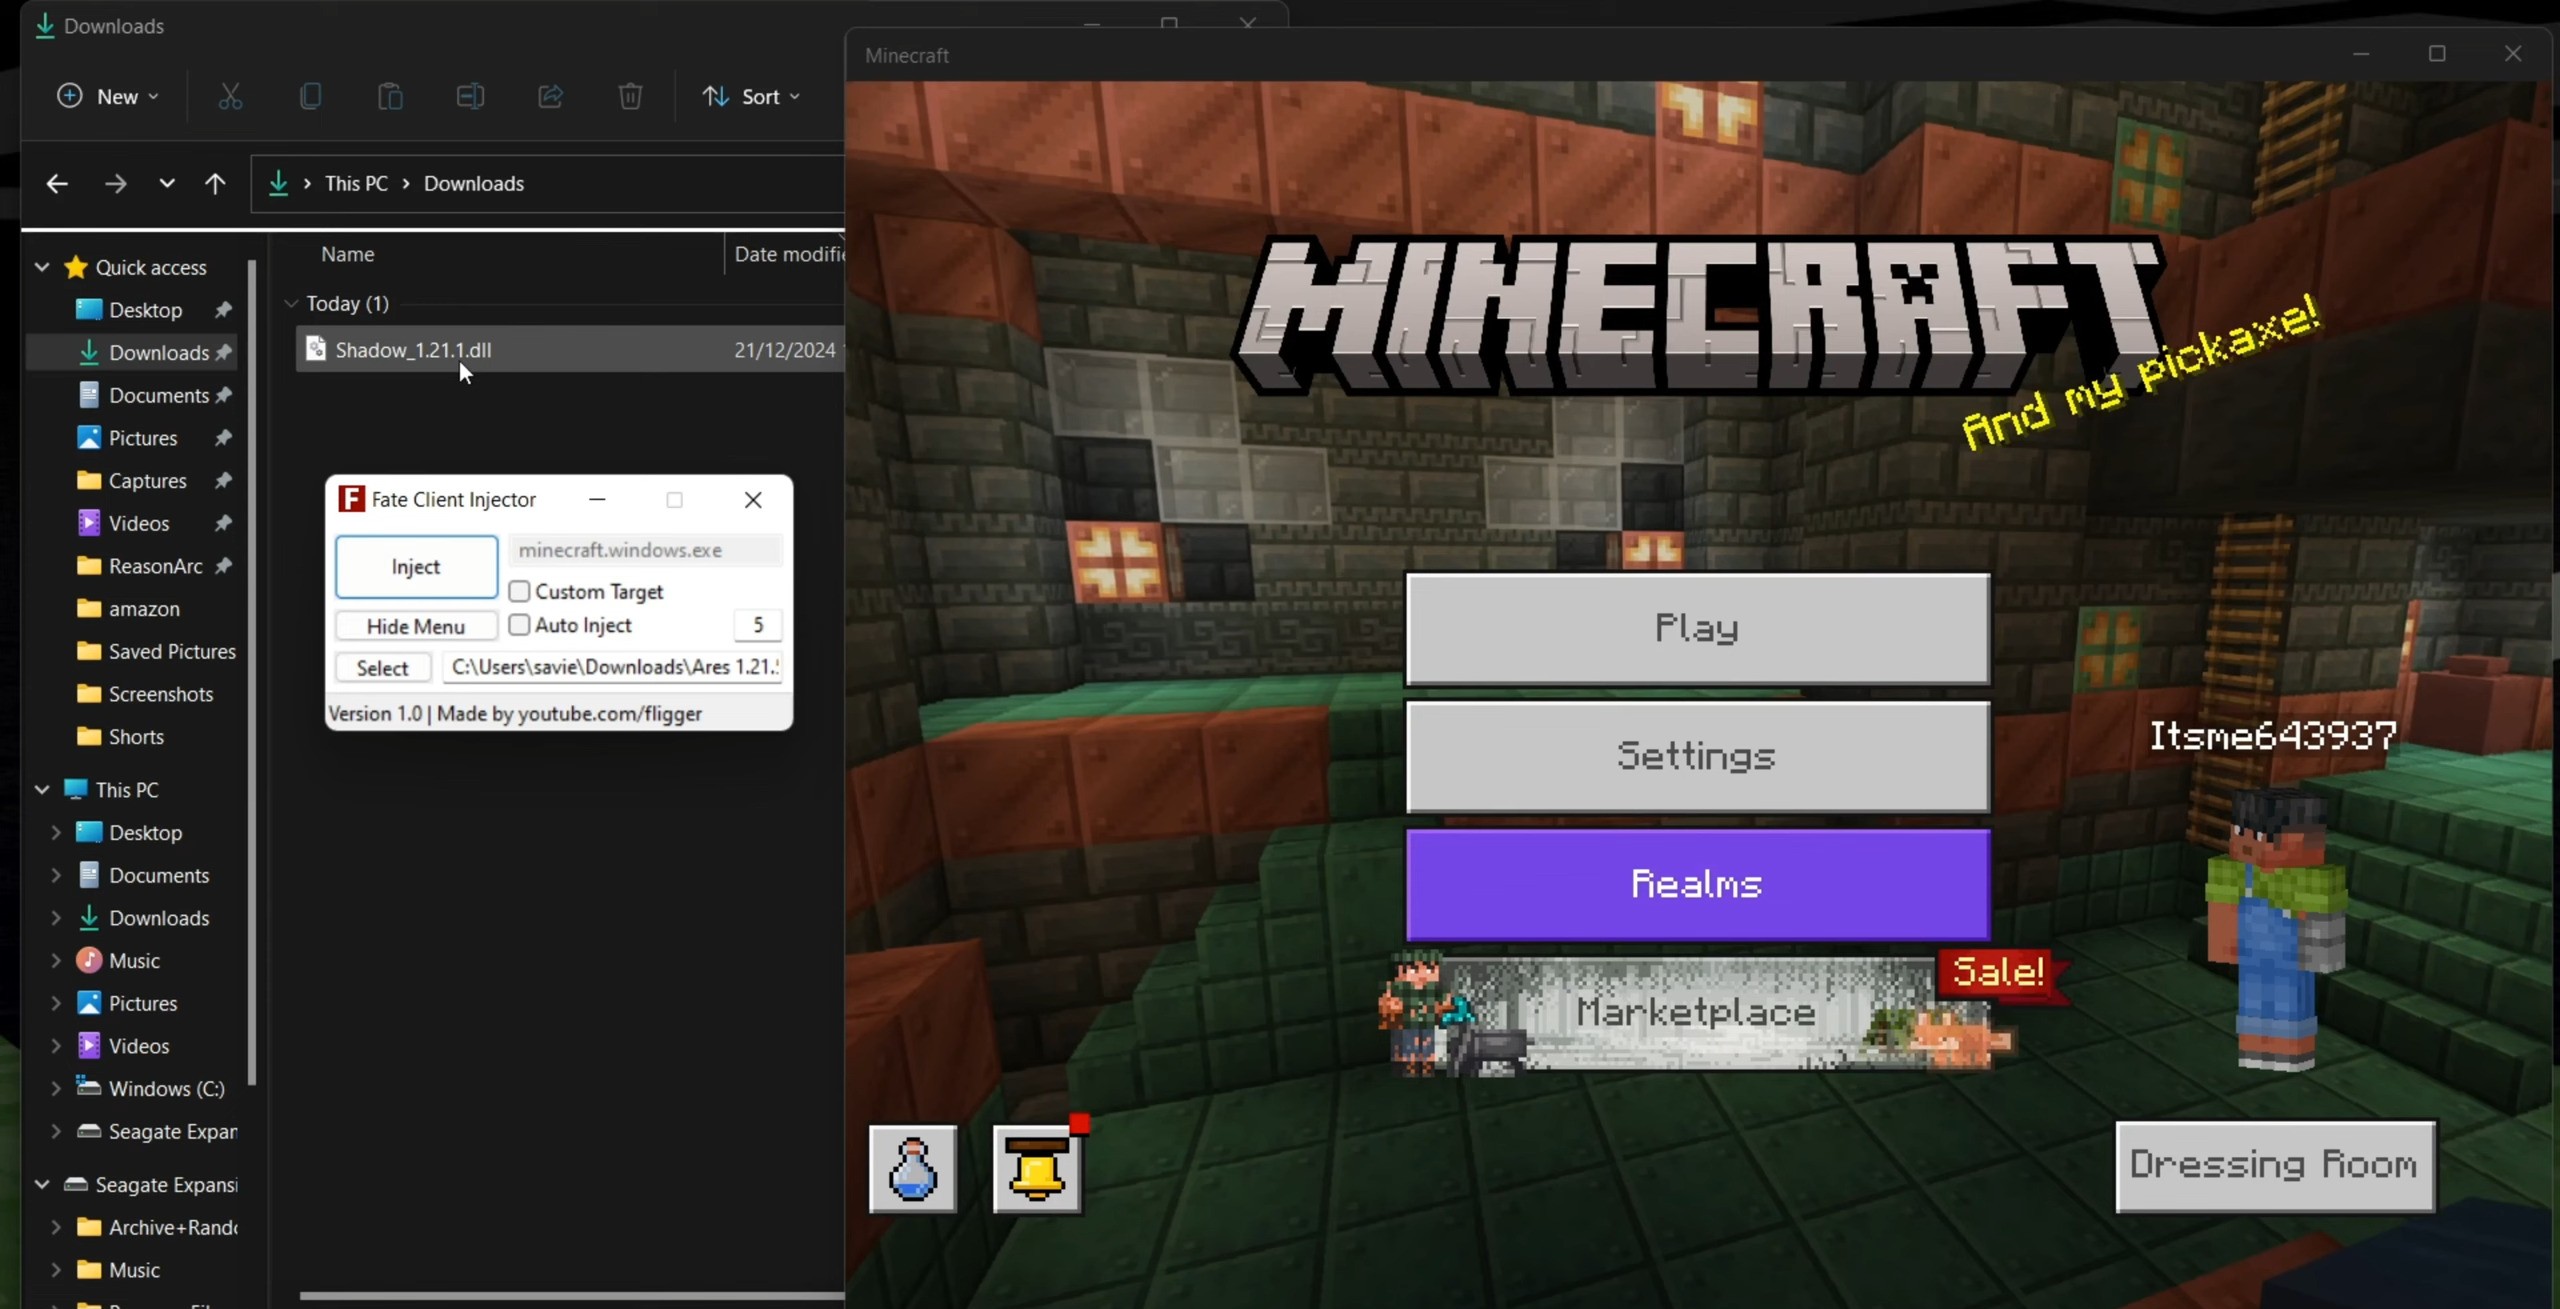The width and height of the screenshot is (2560, 1309).
Task: Click the Cut icon in Explorer toolbar
Action: pyautogui.click(x=230, y=97)
